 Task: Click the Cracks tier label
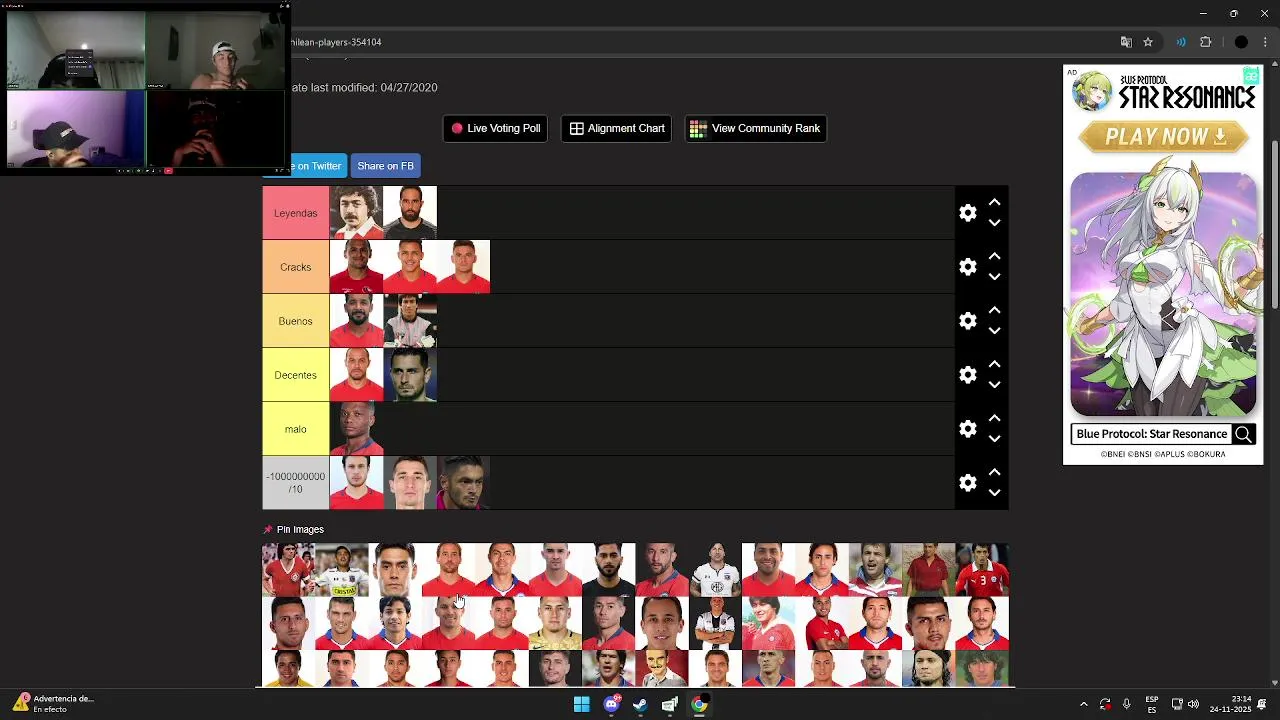[x=295, y=267]
